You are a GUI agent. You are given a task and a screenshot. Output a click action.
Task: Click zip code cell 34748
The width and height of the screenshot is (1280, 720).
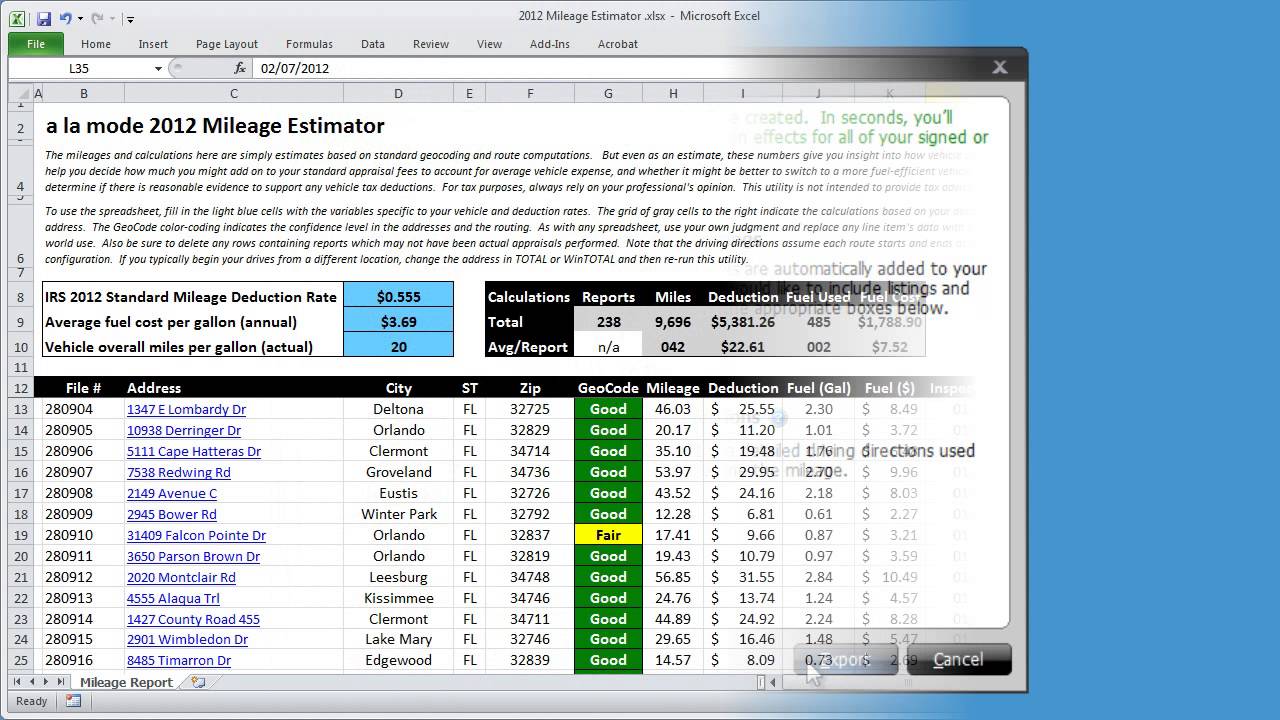[x=530, y=577]
